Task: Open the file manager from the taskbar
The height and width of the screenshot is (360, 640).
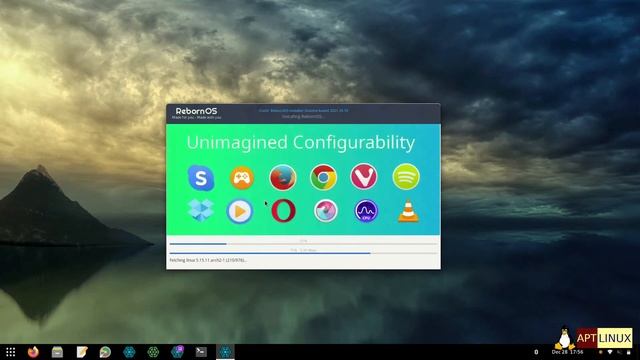Action: 57,352
